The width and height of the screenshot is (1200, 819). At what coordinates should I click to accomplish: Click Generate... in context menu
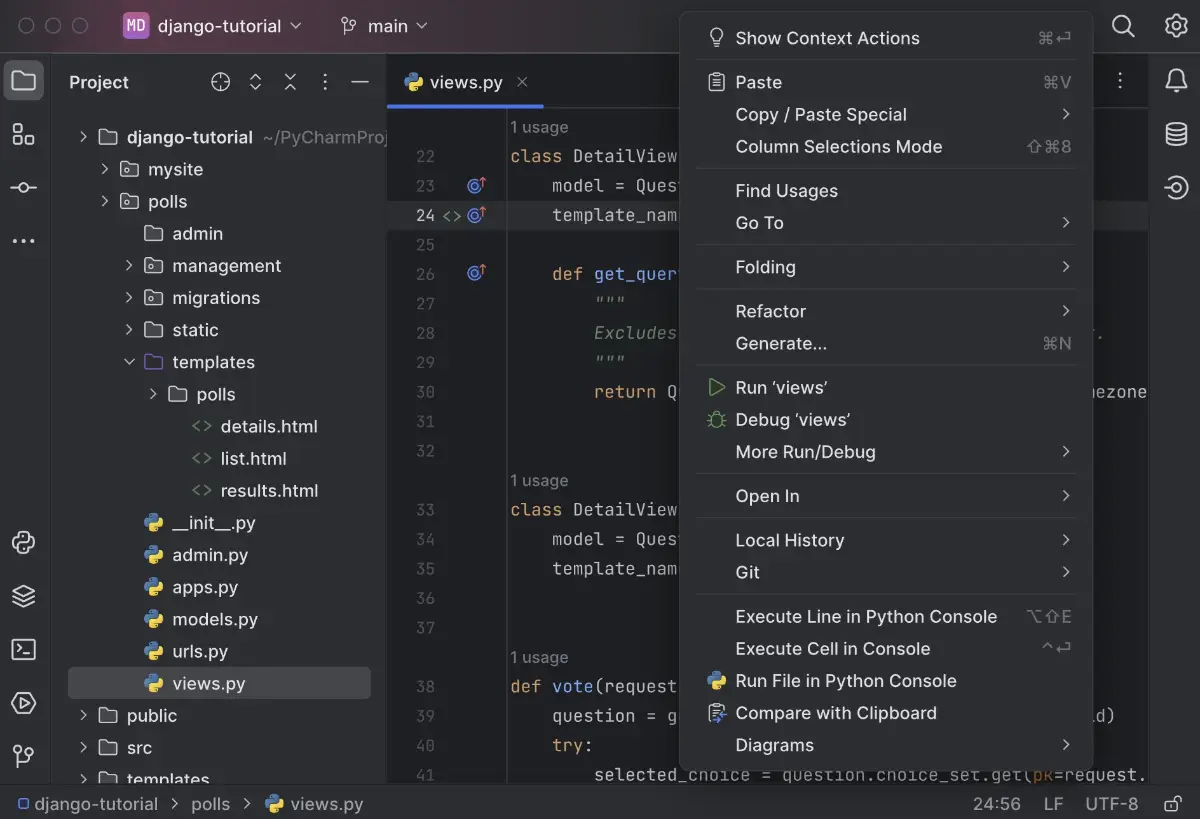pos(886,343)
